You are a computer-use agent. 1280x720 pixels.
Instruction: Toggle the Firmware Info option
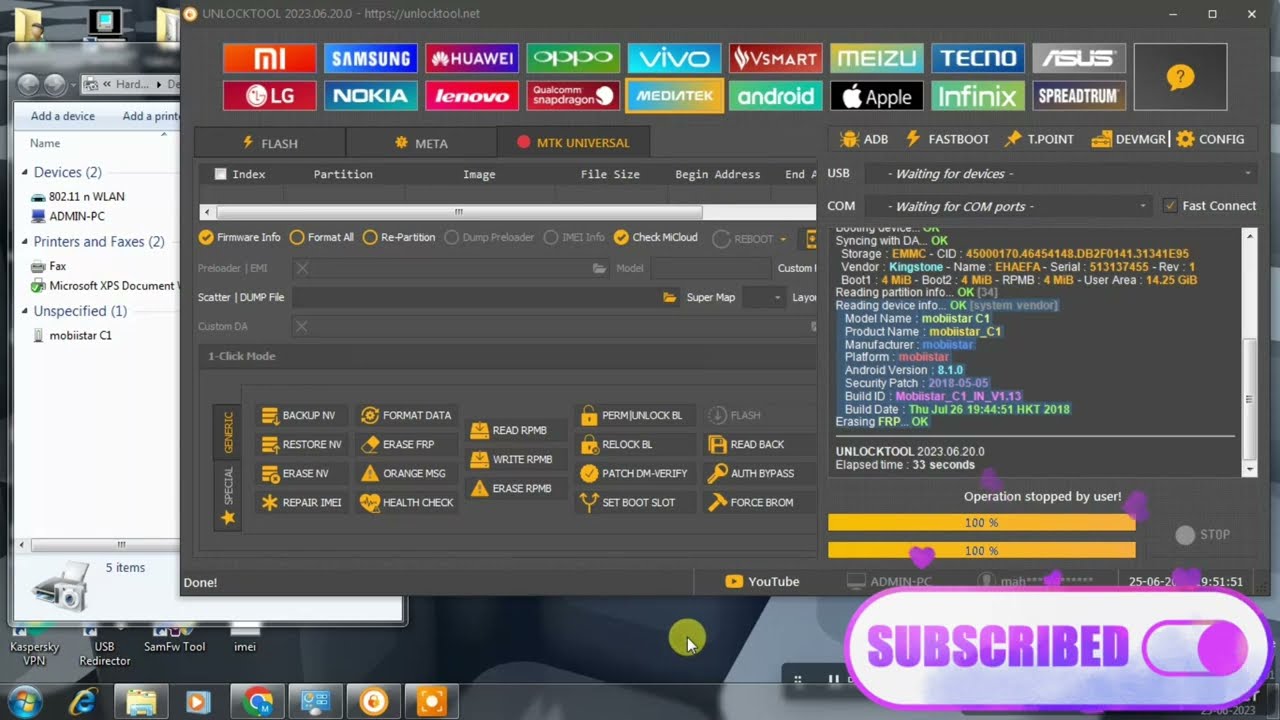pos(240,238)
